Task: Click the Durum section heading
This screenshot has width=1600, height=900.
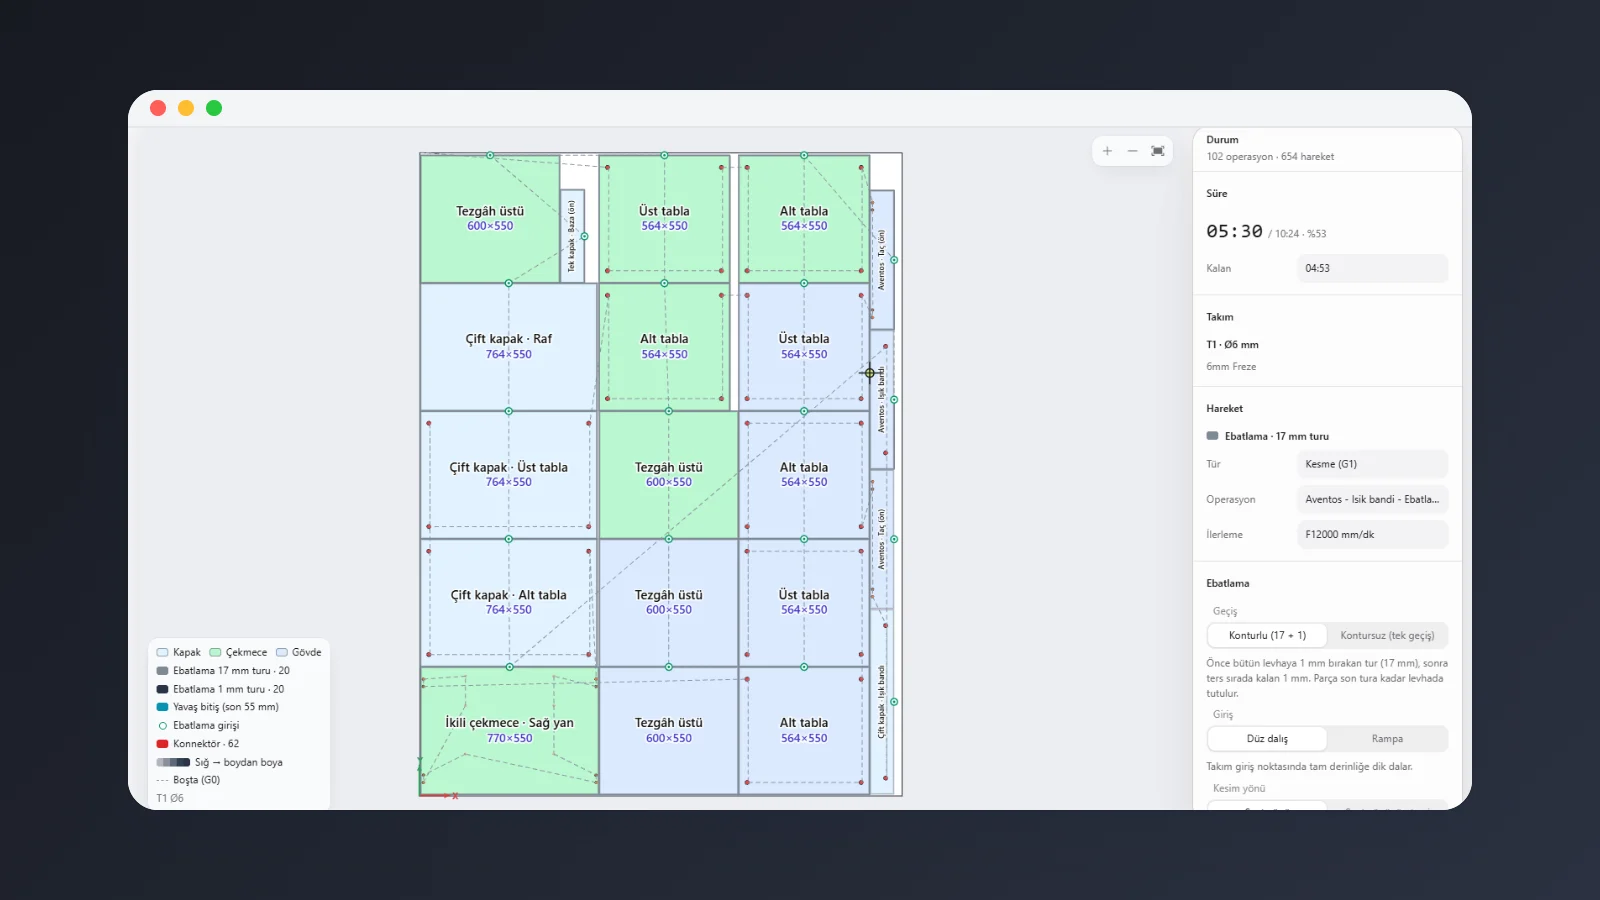Action: point(1222,140)
